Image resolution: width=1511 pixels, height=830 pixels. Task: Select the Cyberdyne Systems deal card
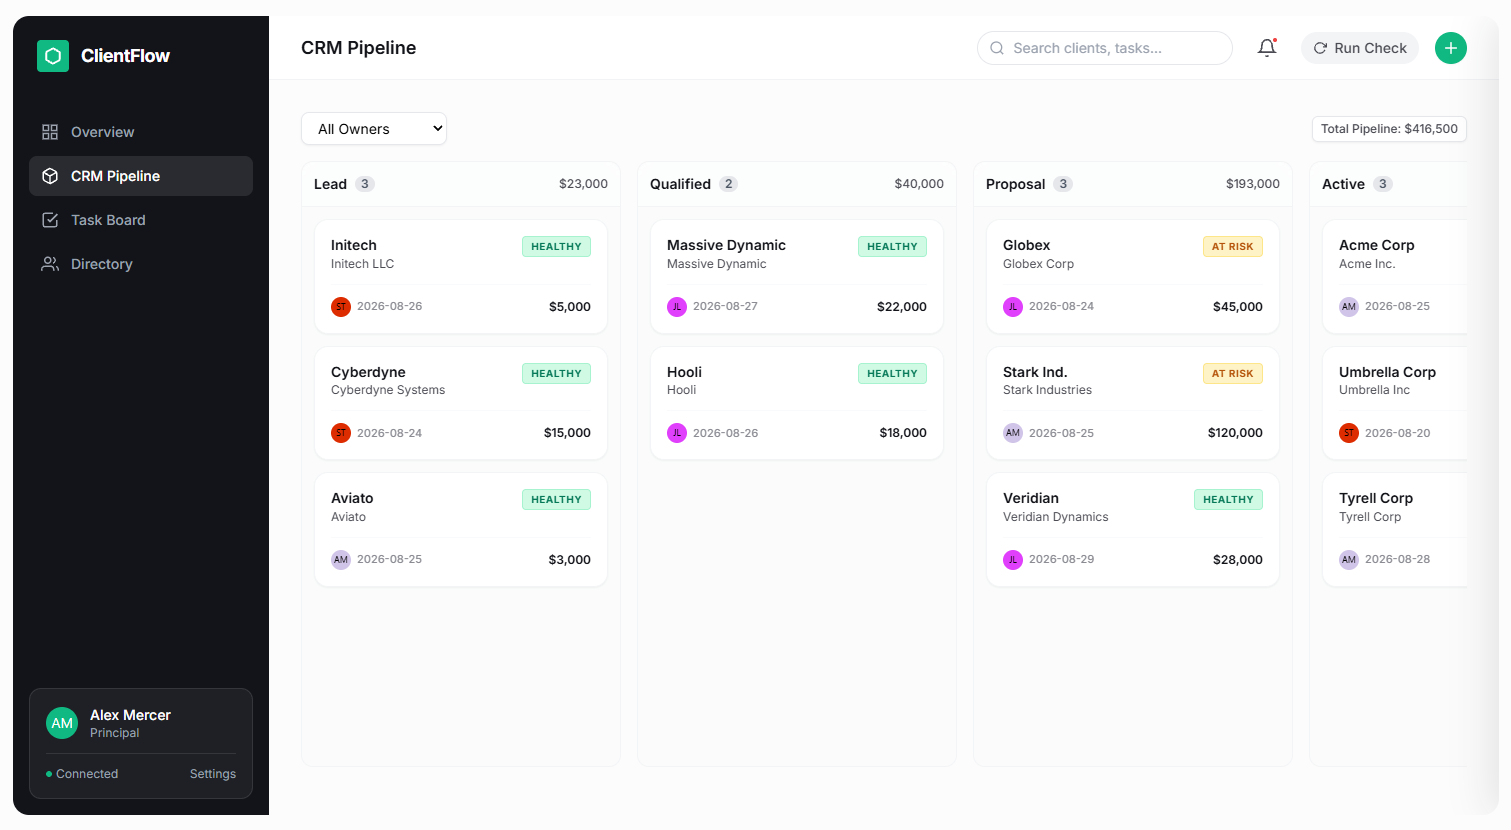tap(461, 403)
